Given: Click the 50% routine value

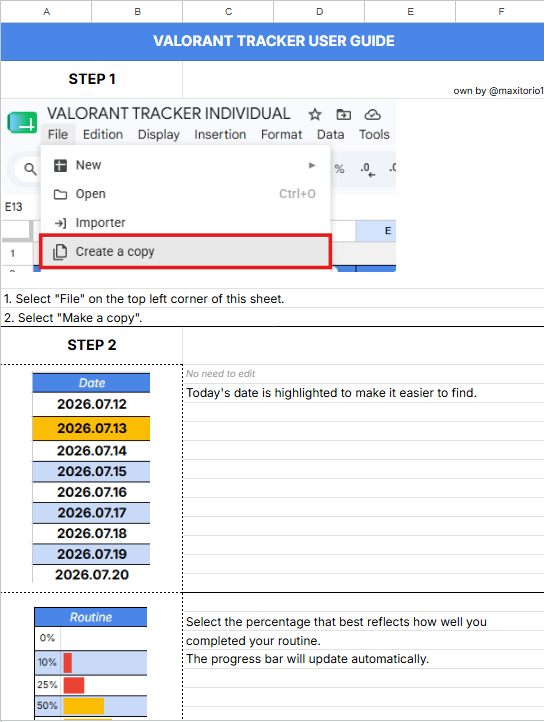Looking at the screenshot, I should [x=47, y=705].
